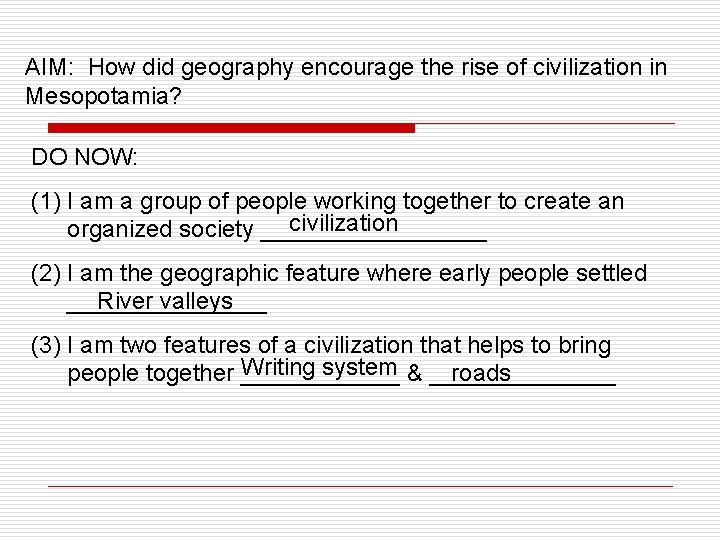Click the 'civilization' answer in blank one

click(x=343, y=224)
